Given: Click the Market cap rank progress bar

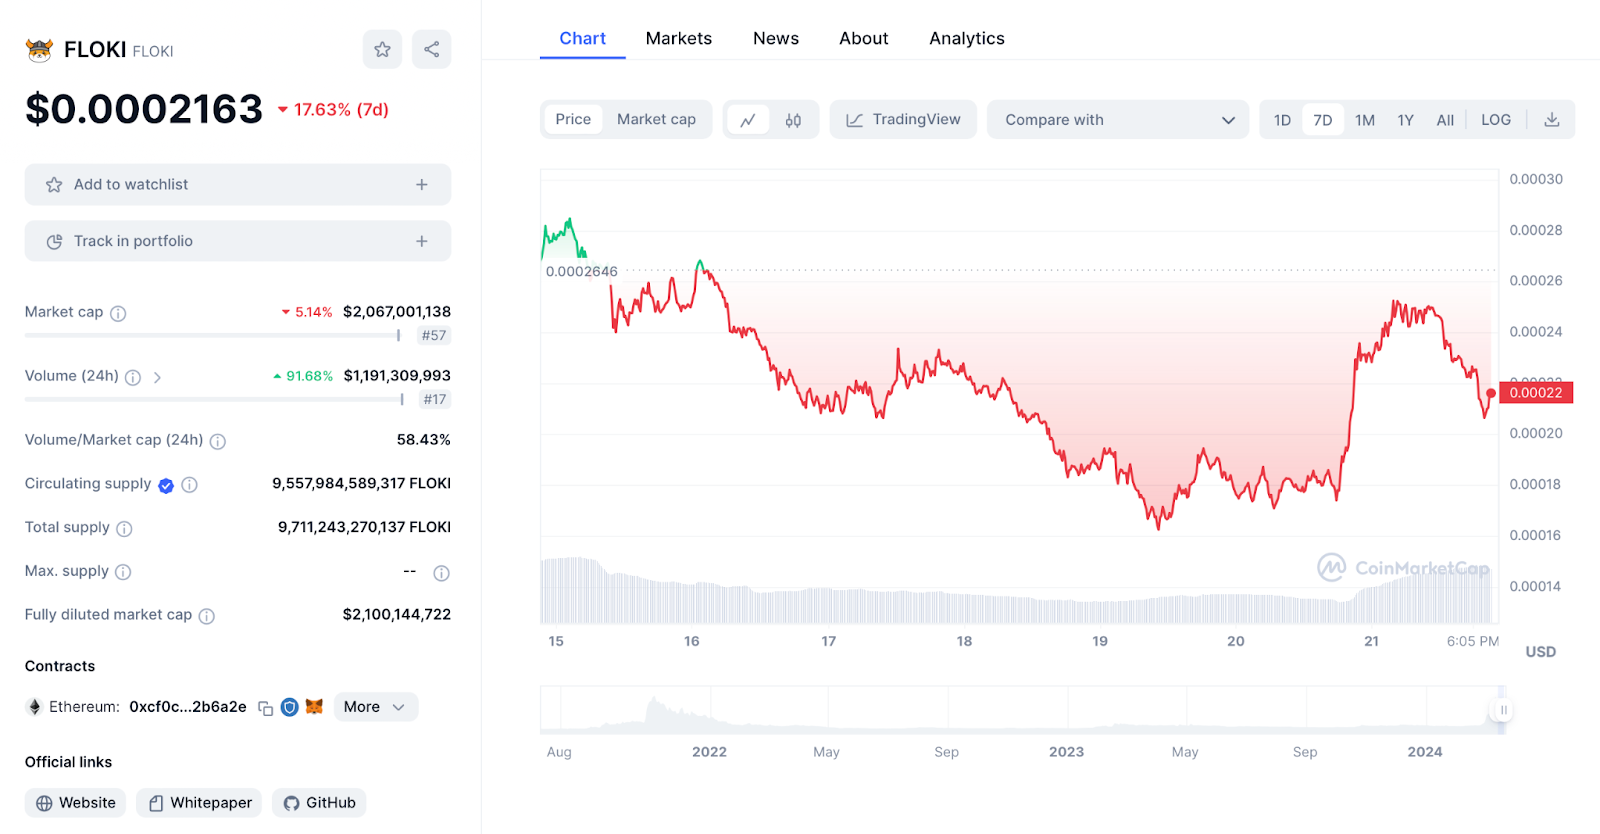Looking at the screenshot, I should (213, 335).
